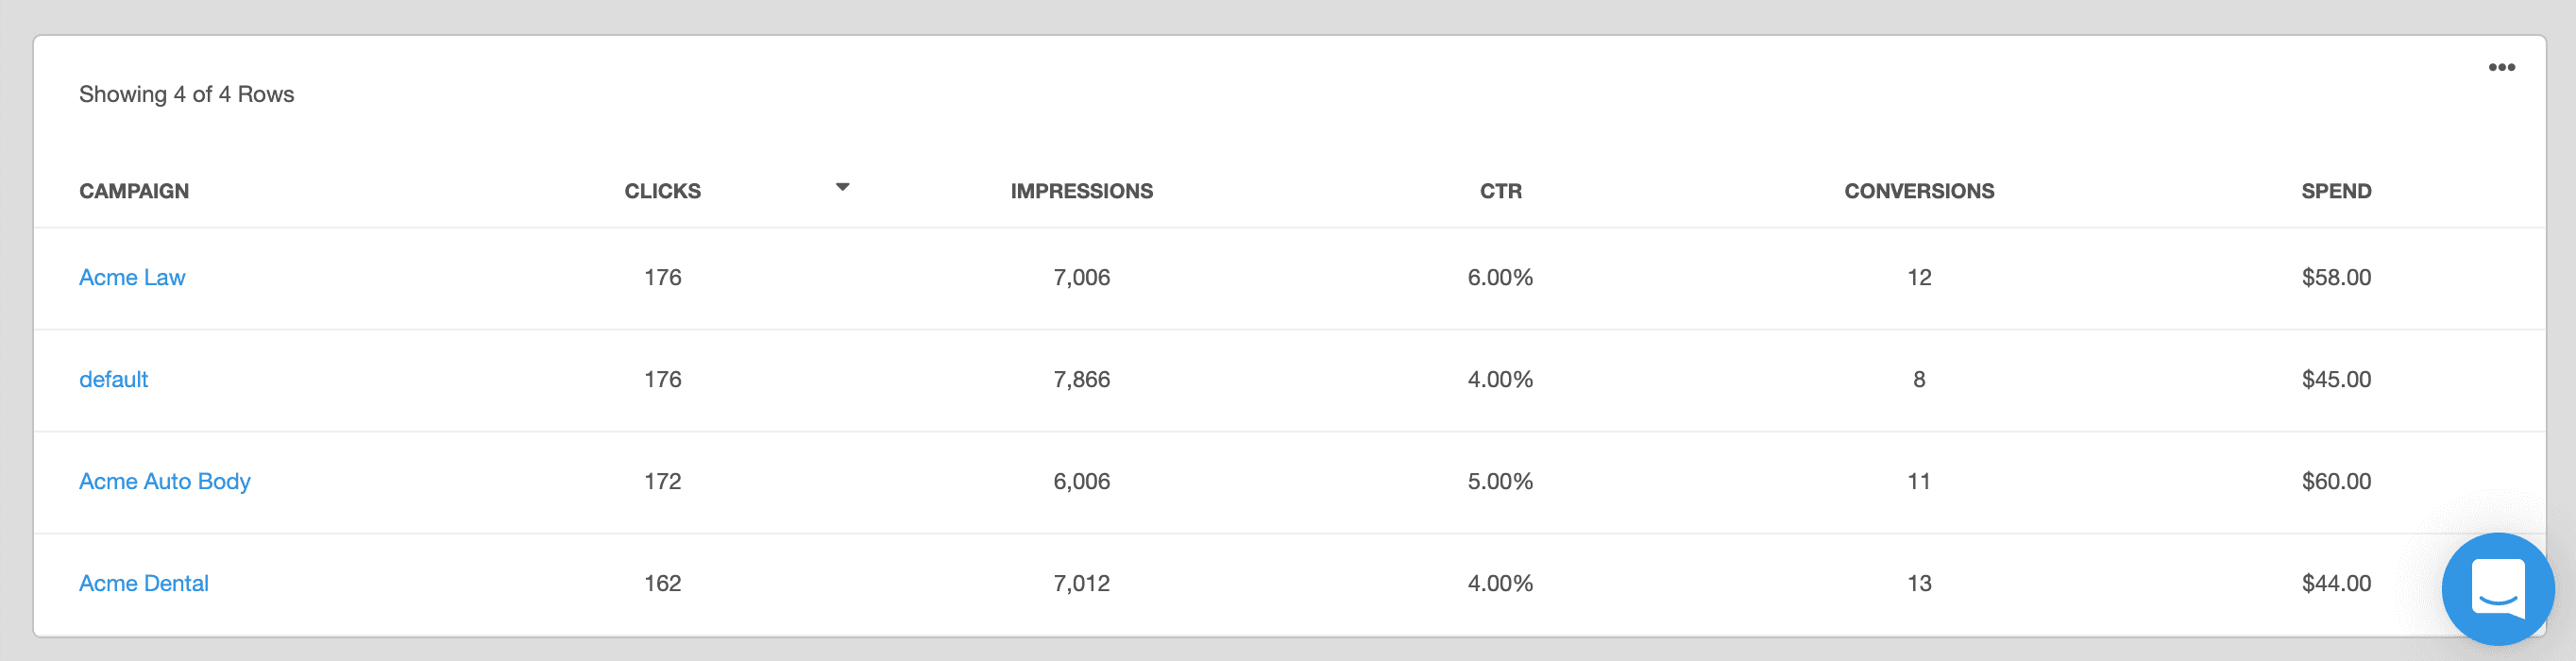Open the default campaign
This screenshot has width=2576, height=661.
point(113,379)
